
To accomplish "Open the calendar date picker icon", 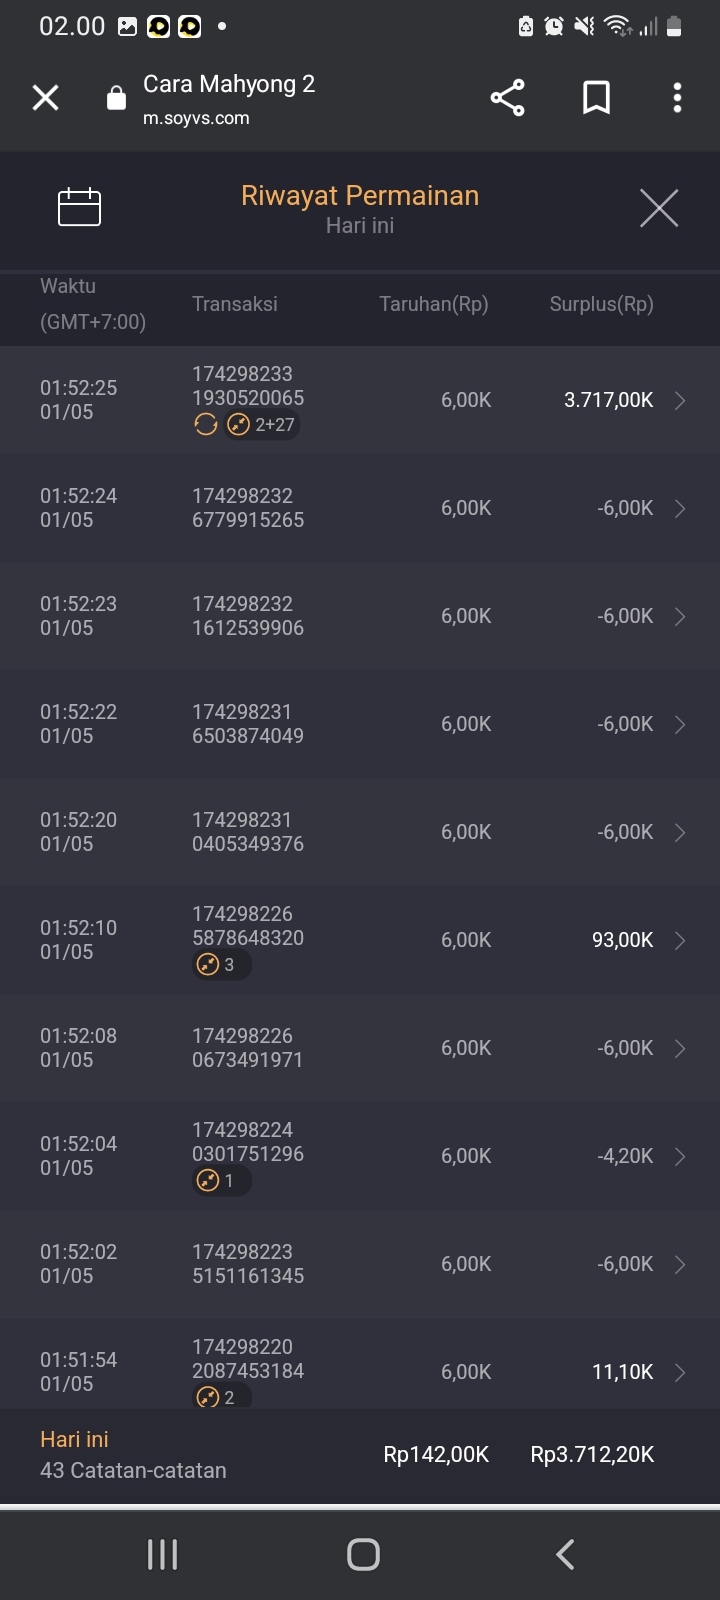I will [x=80, y=207].
